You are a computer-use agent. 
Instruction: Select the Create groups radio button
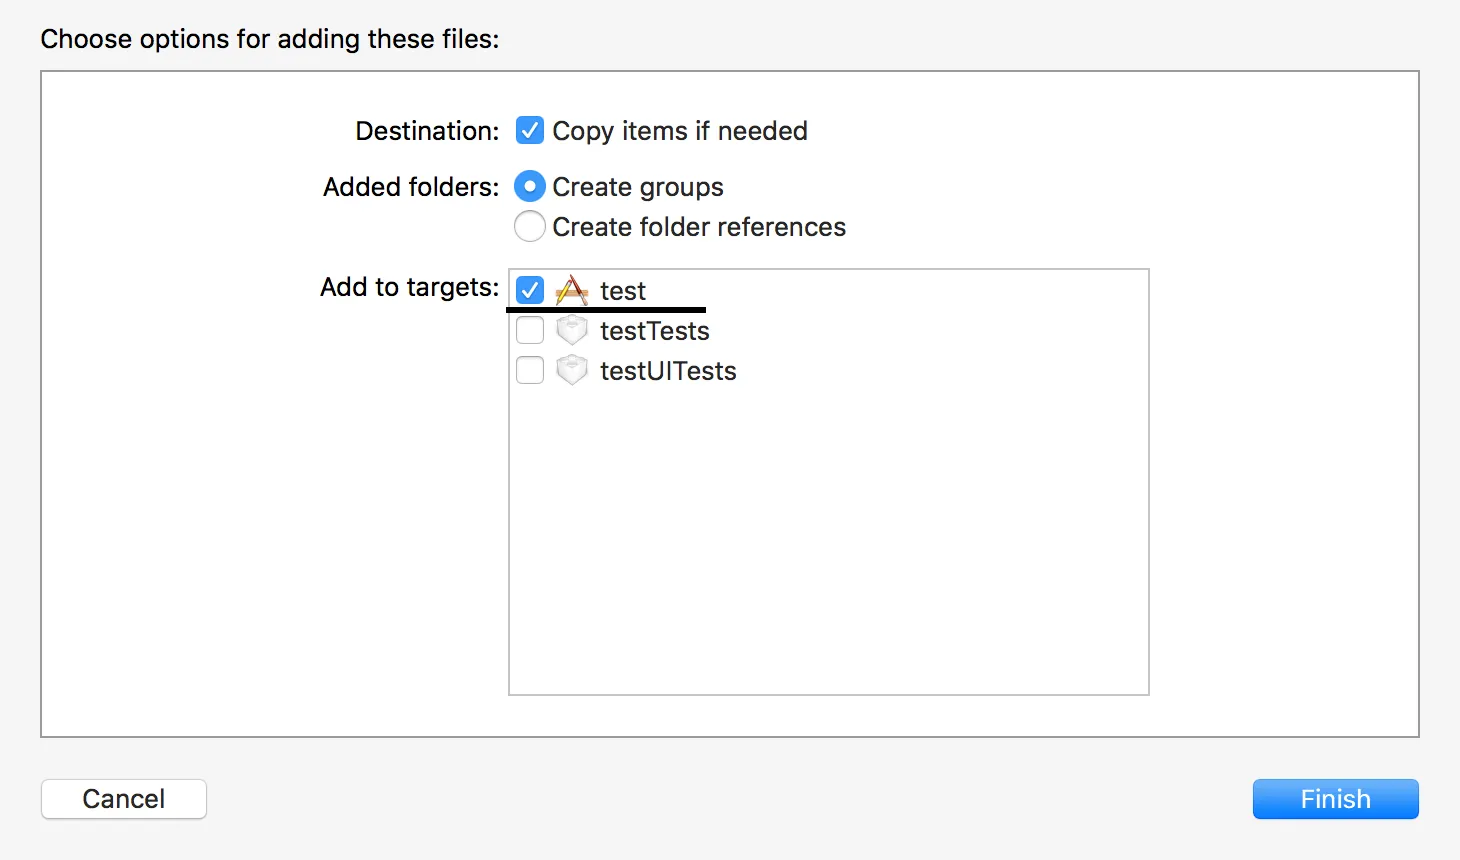(x=530, y=187)
